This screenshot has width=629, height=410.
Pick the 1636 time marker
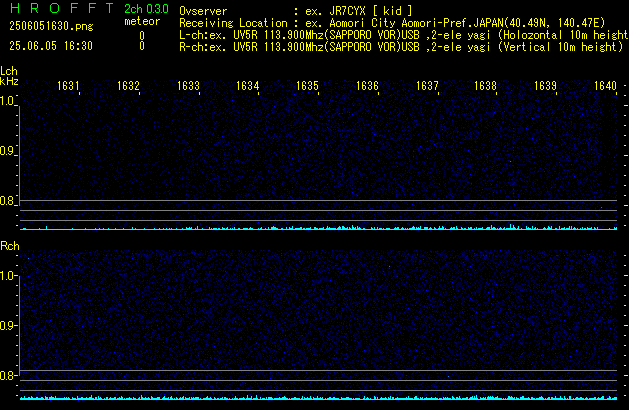[367, 86]
